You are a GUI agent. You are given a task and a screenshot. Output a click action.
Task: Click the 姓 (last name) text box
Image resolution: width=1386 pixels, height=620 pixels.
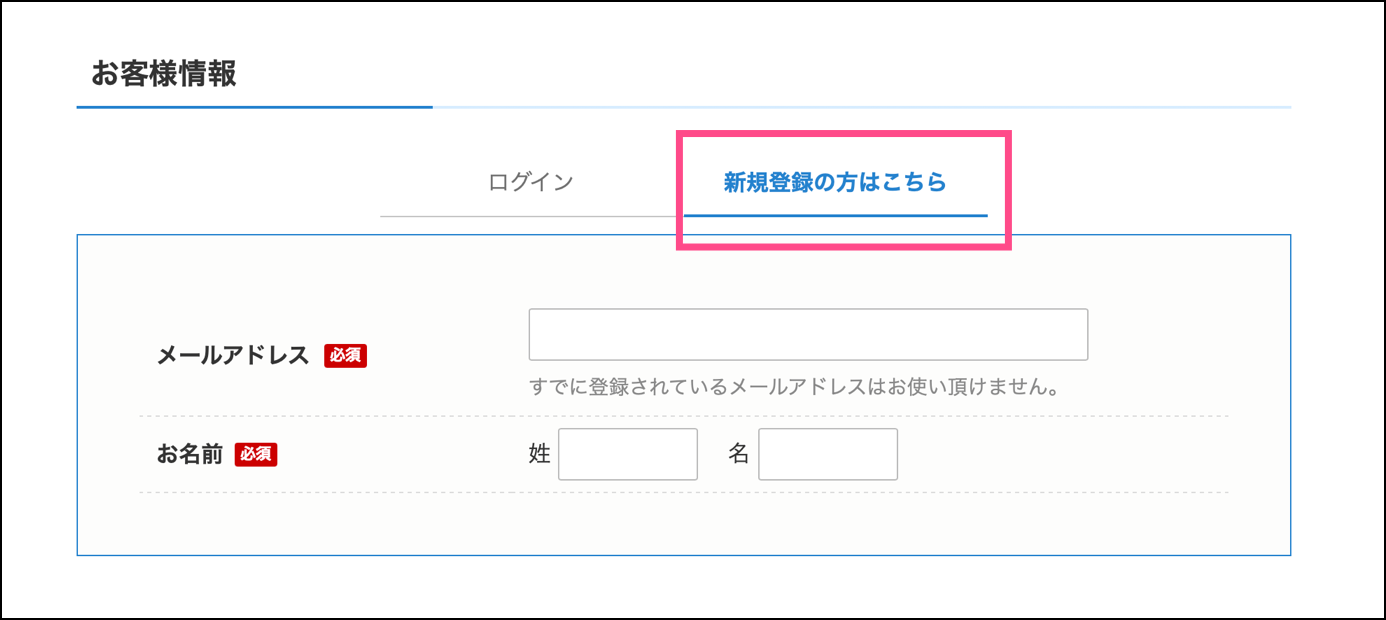click(x=627, y=454)
